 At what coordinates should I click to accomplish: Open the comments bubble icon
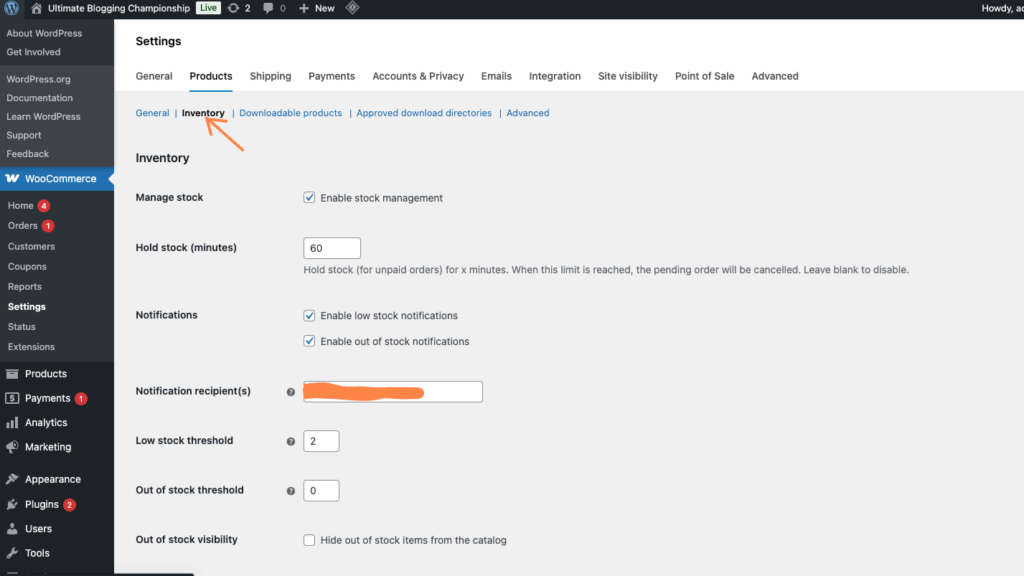tap(268, 8)
